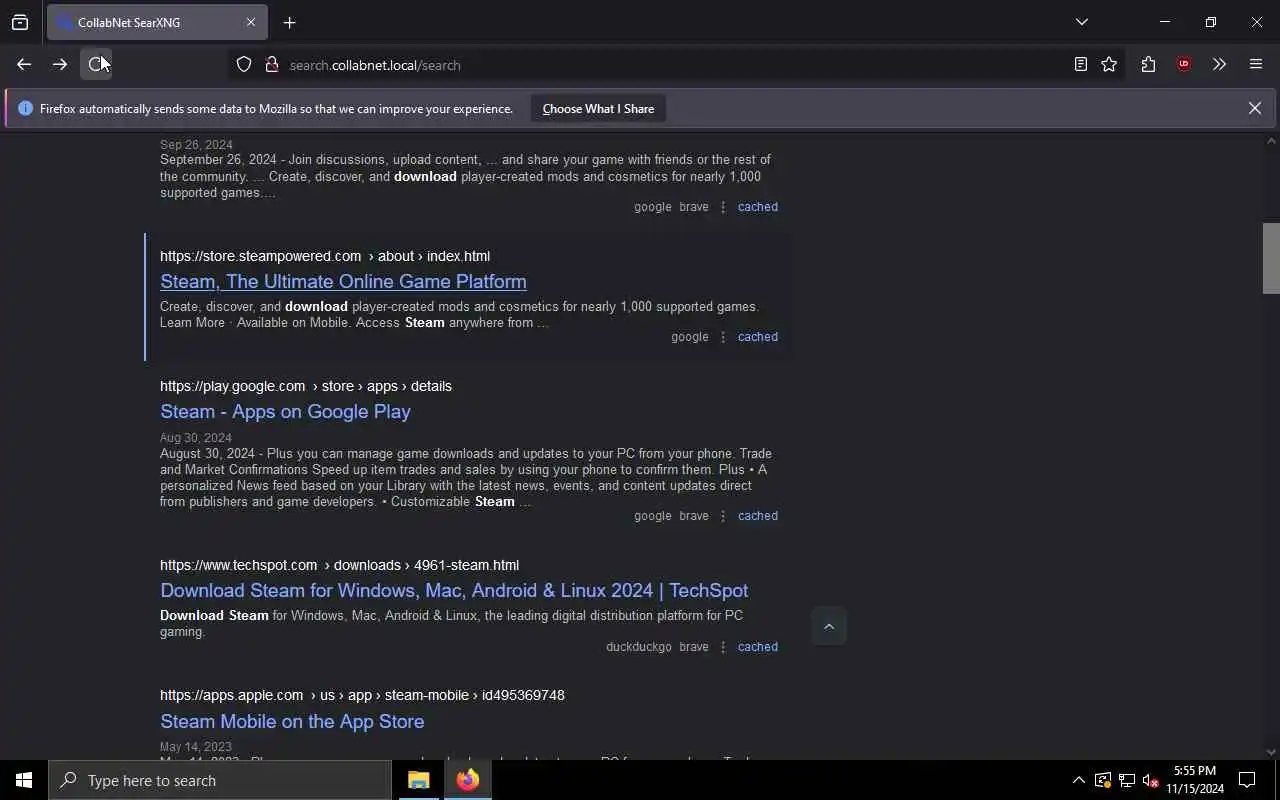1280x800 pixels.
Task: Toggle reader view icon
Action: pos(1081,65)
